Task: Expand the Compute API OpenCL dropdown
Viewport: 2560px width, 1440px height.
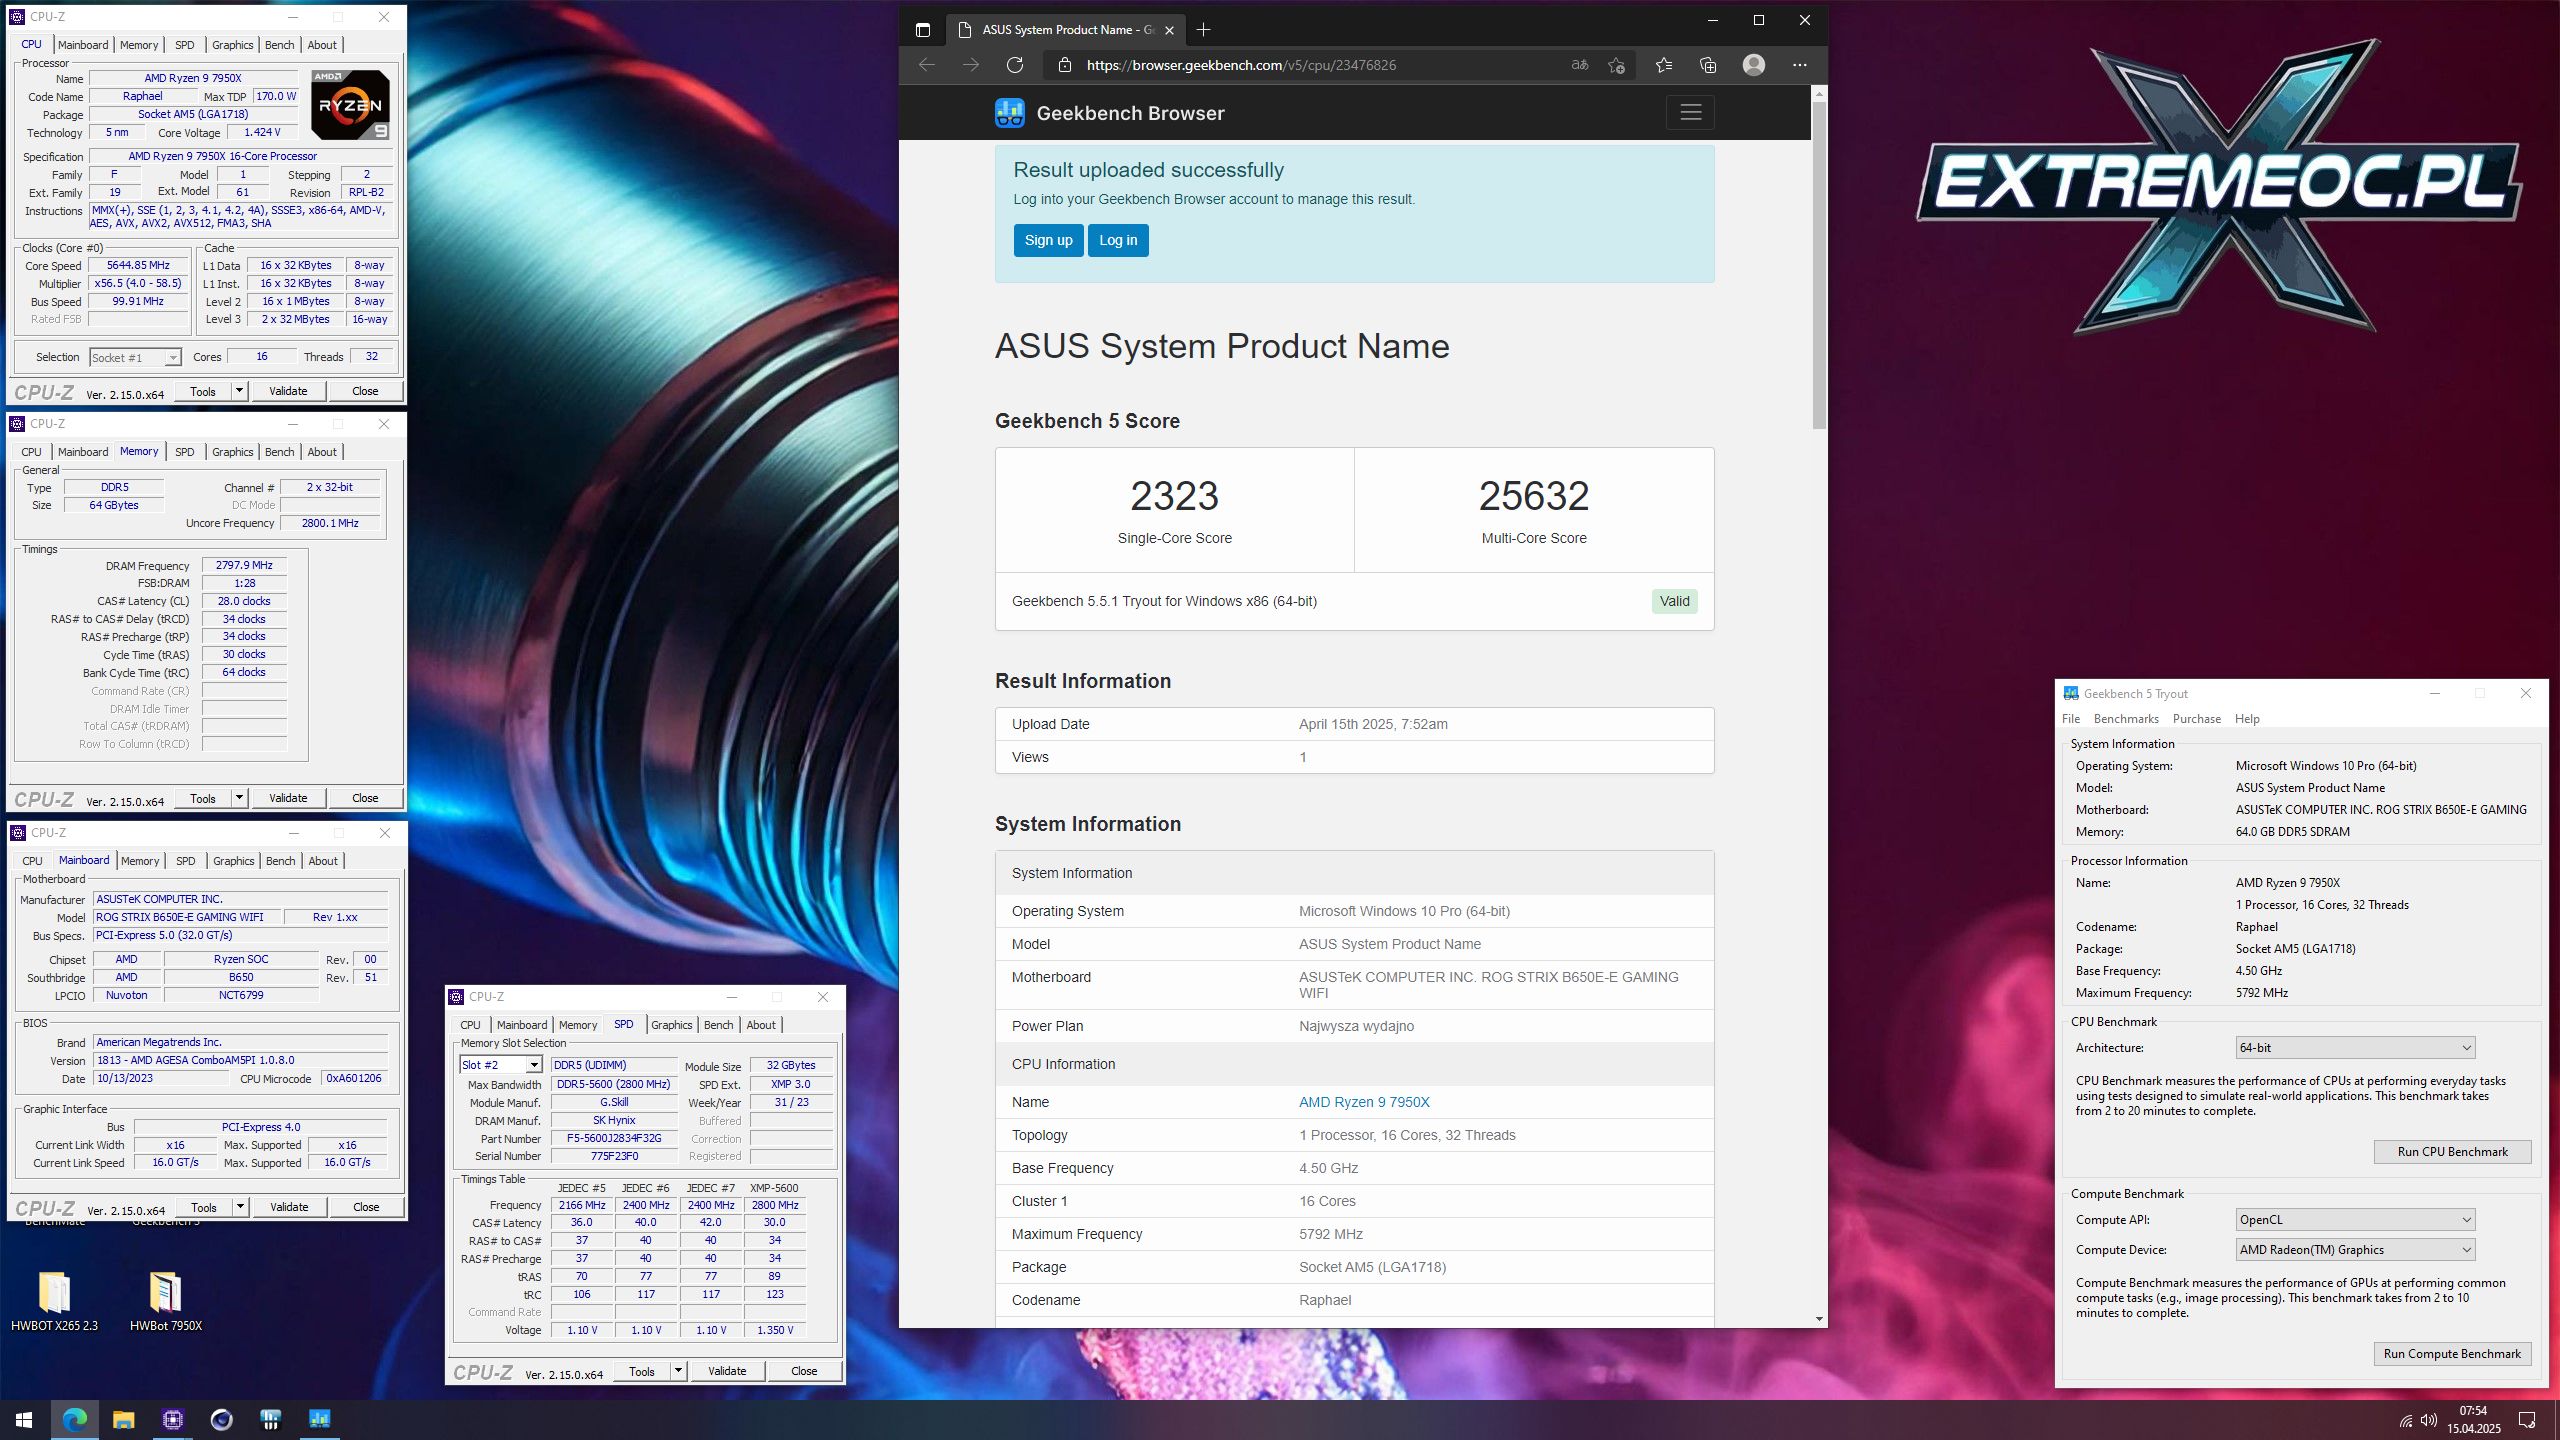Action: pyautogui.click(x=2355, y=1220)
